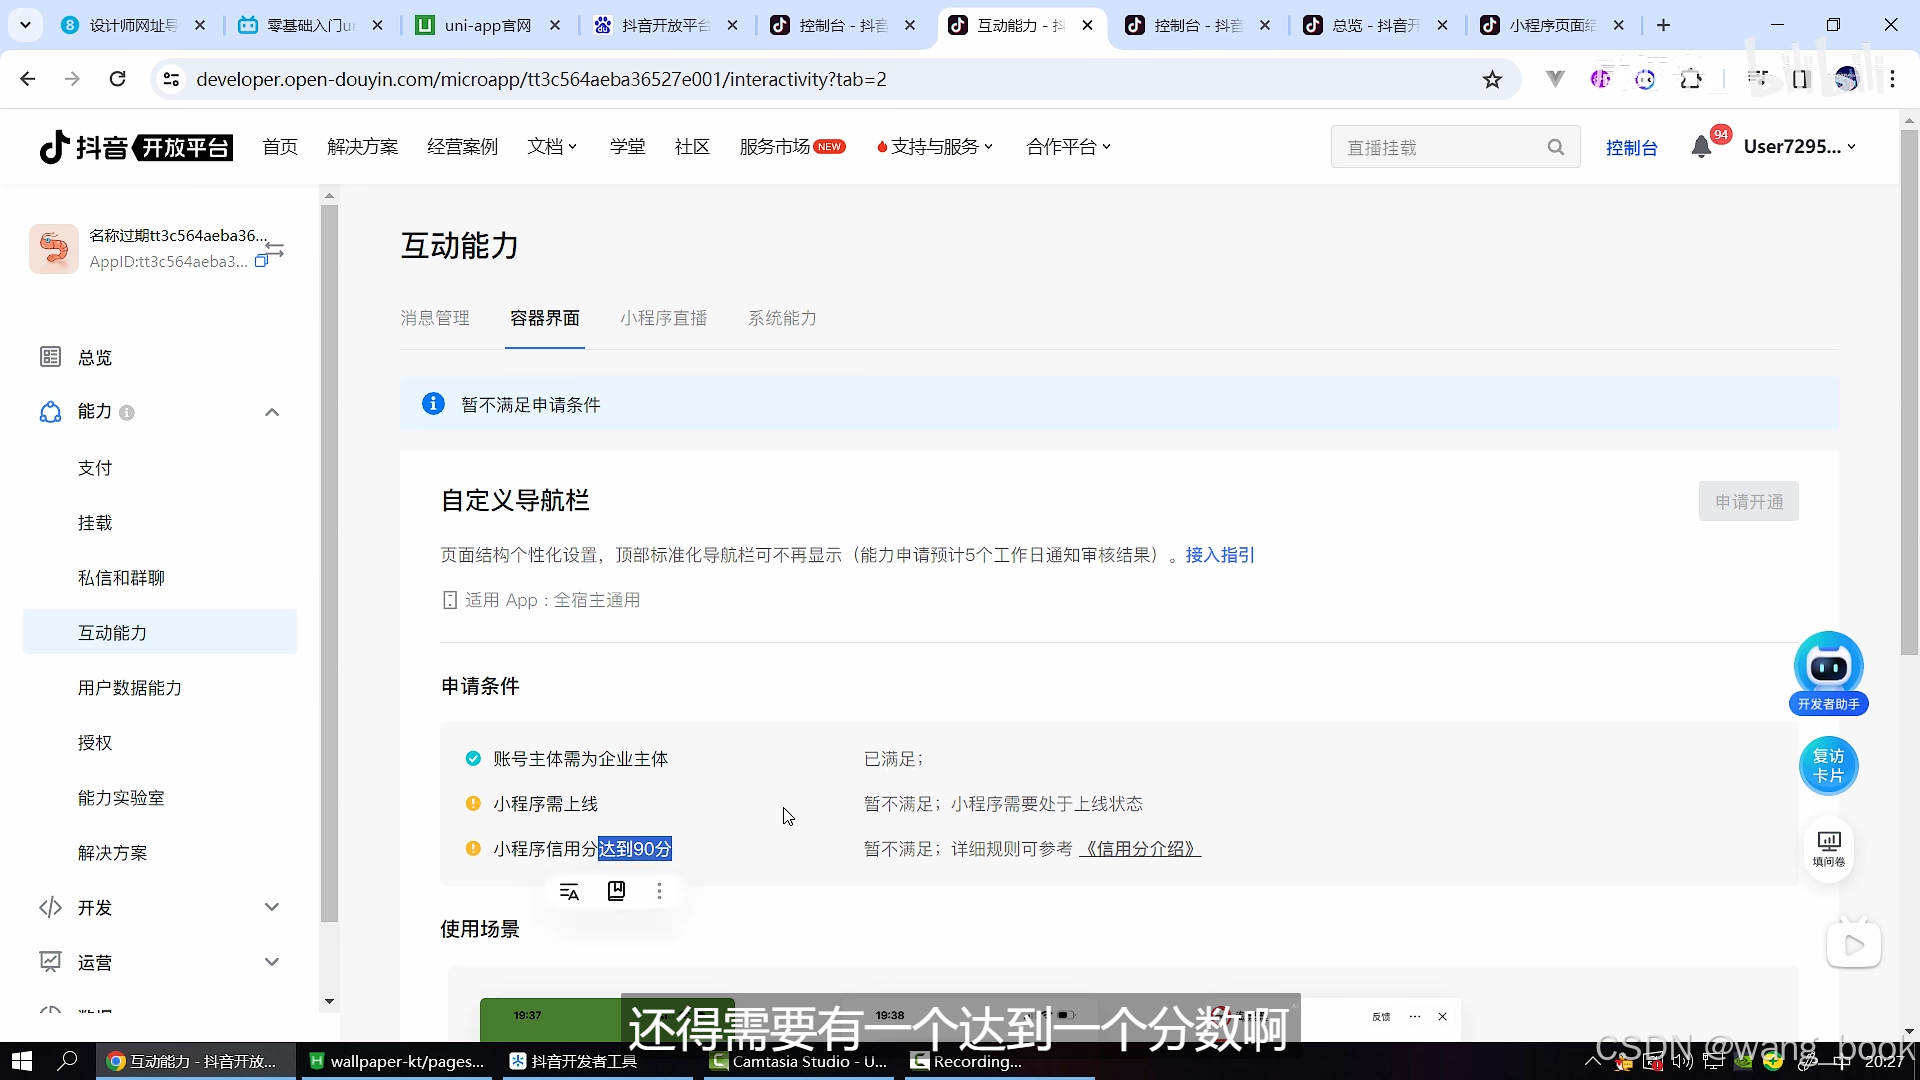Screen dimensions: 1920x1080
Task: Click the browser address bar URL
Action: click(x=541, y=79)
